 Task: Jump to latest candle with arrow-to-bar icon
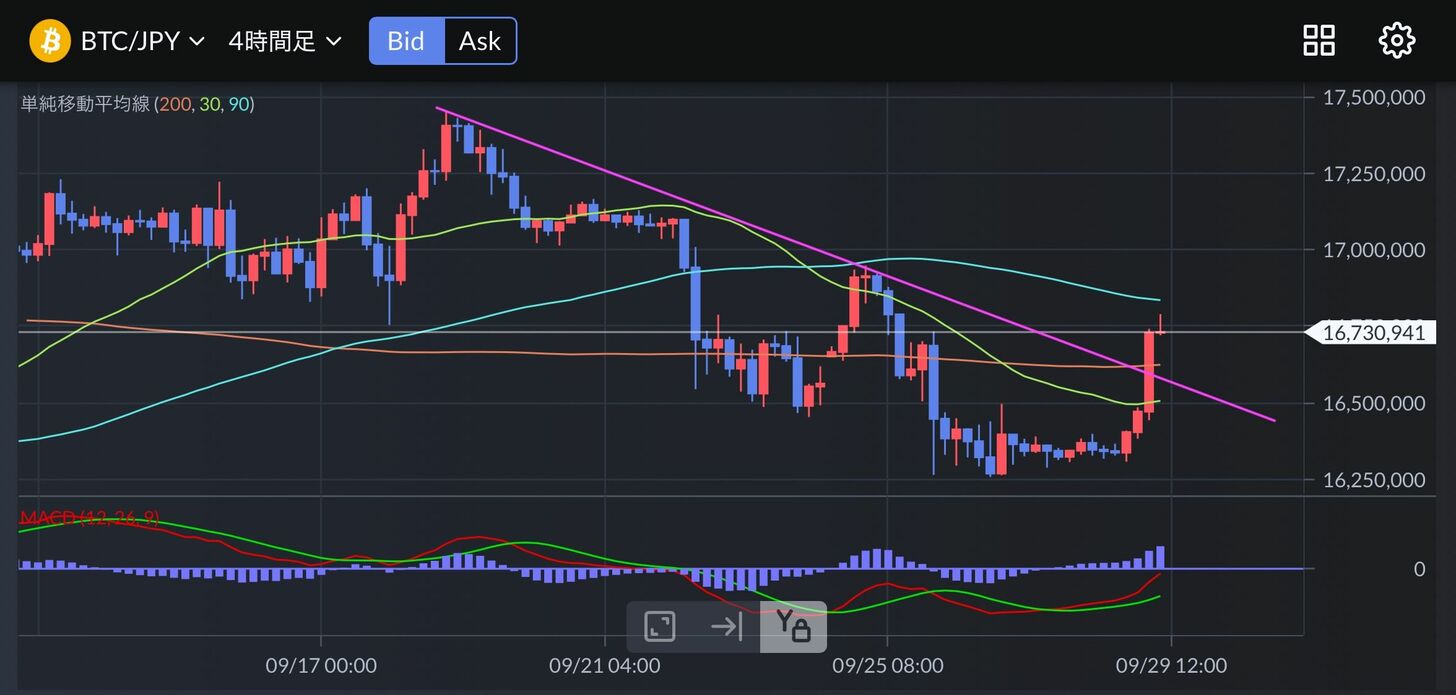(x=726, y=627)
